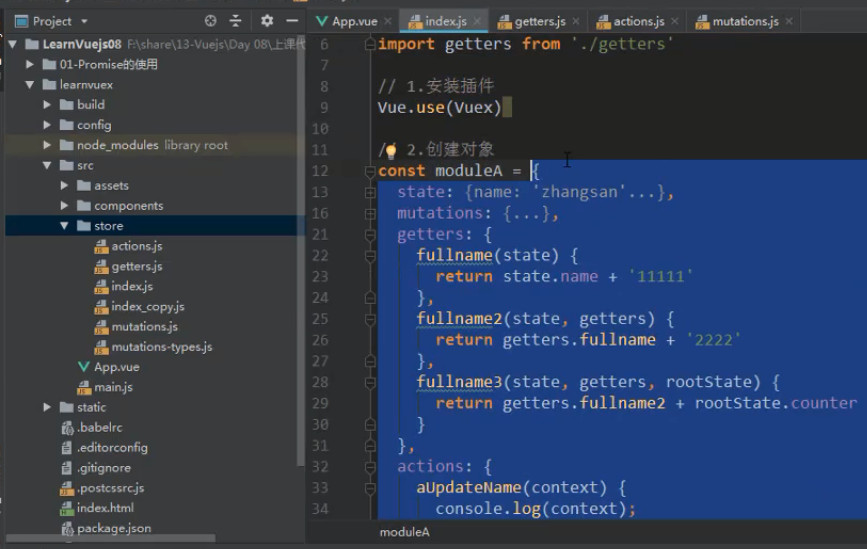Image resolution: width=867 pixels, height=549 pixels.
Task: Open mutations-types.js file
Action: (x=161, y=347)
